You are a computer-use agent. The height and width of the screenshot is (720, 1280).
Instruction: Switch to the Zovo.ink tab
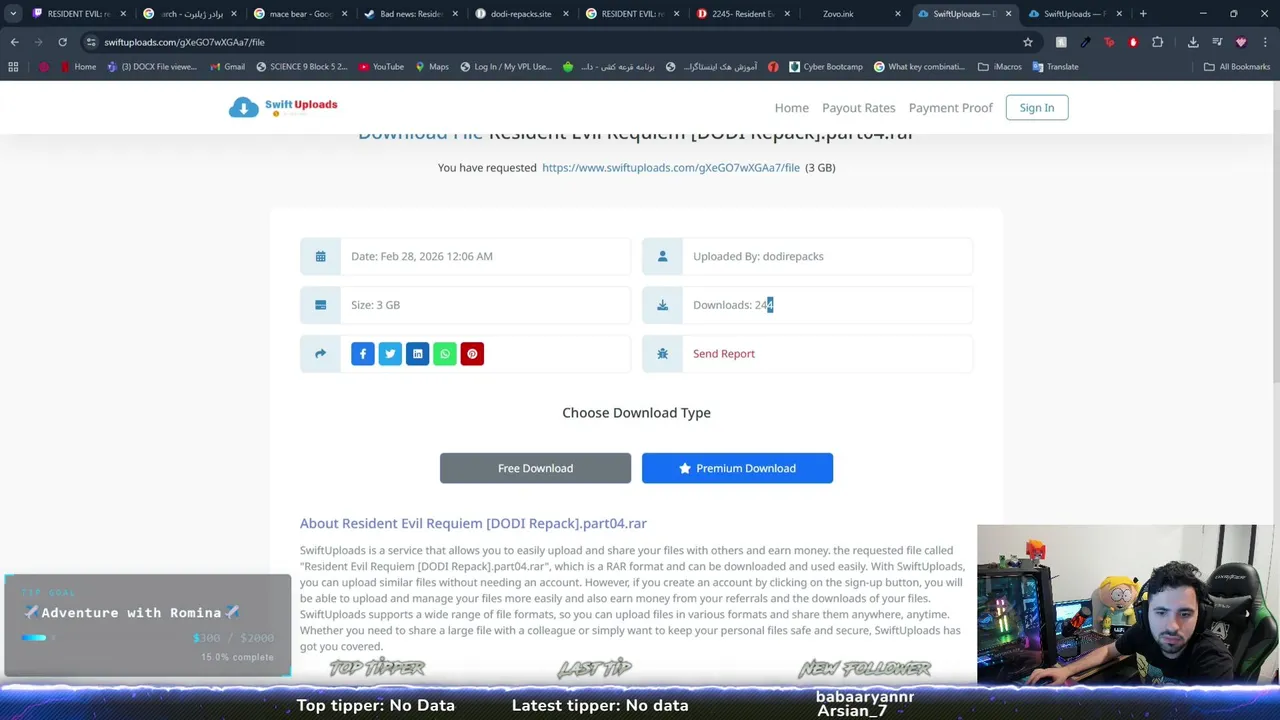854,14
